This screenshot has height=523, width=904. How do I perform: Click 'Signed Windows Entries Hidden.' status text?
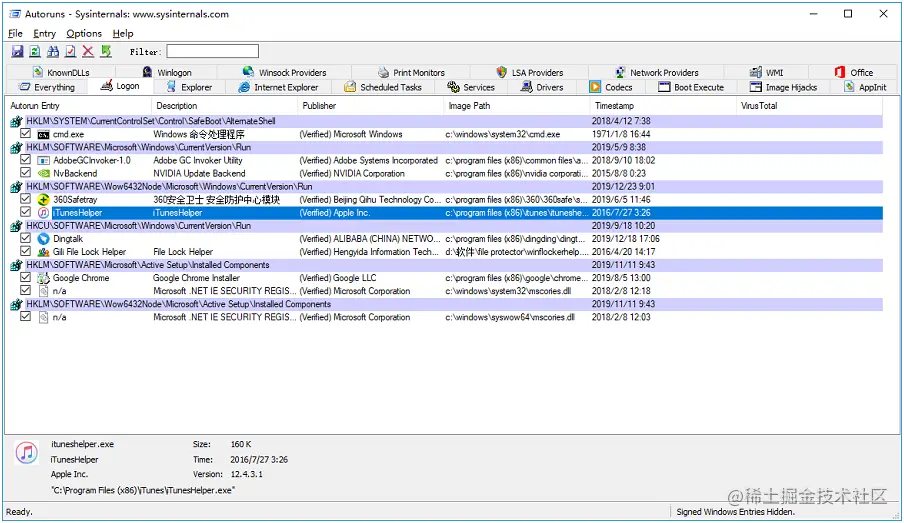[x=736, y=511]
